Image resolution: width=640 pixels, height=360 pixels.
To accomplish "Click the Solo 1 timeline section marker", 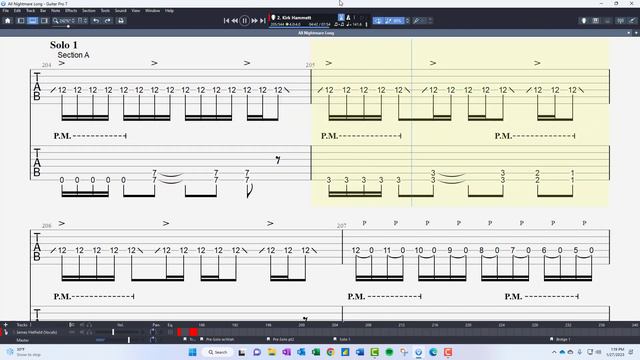I will coord(342,339).
